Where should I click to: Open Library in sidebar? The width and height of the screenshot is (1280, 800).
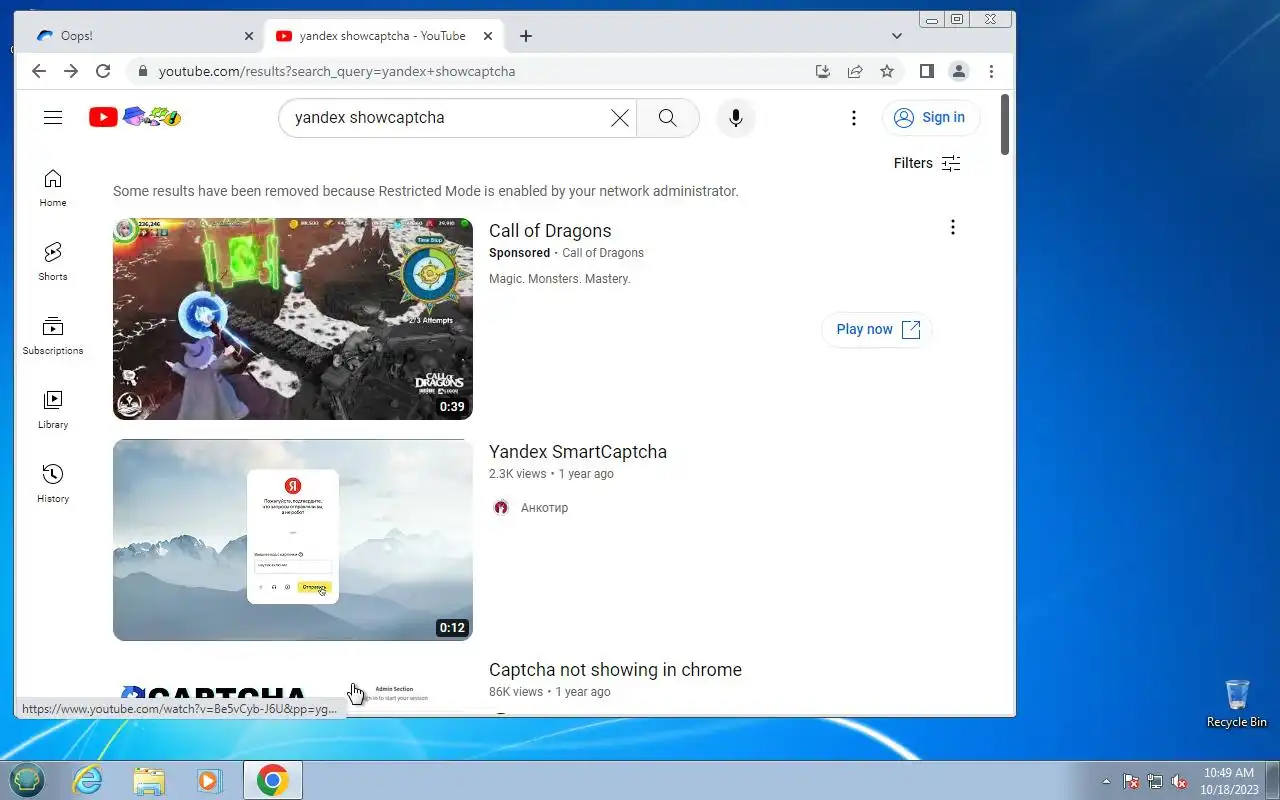coord(53,410)
